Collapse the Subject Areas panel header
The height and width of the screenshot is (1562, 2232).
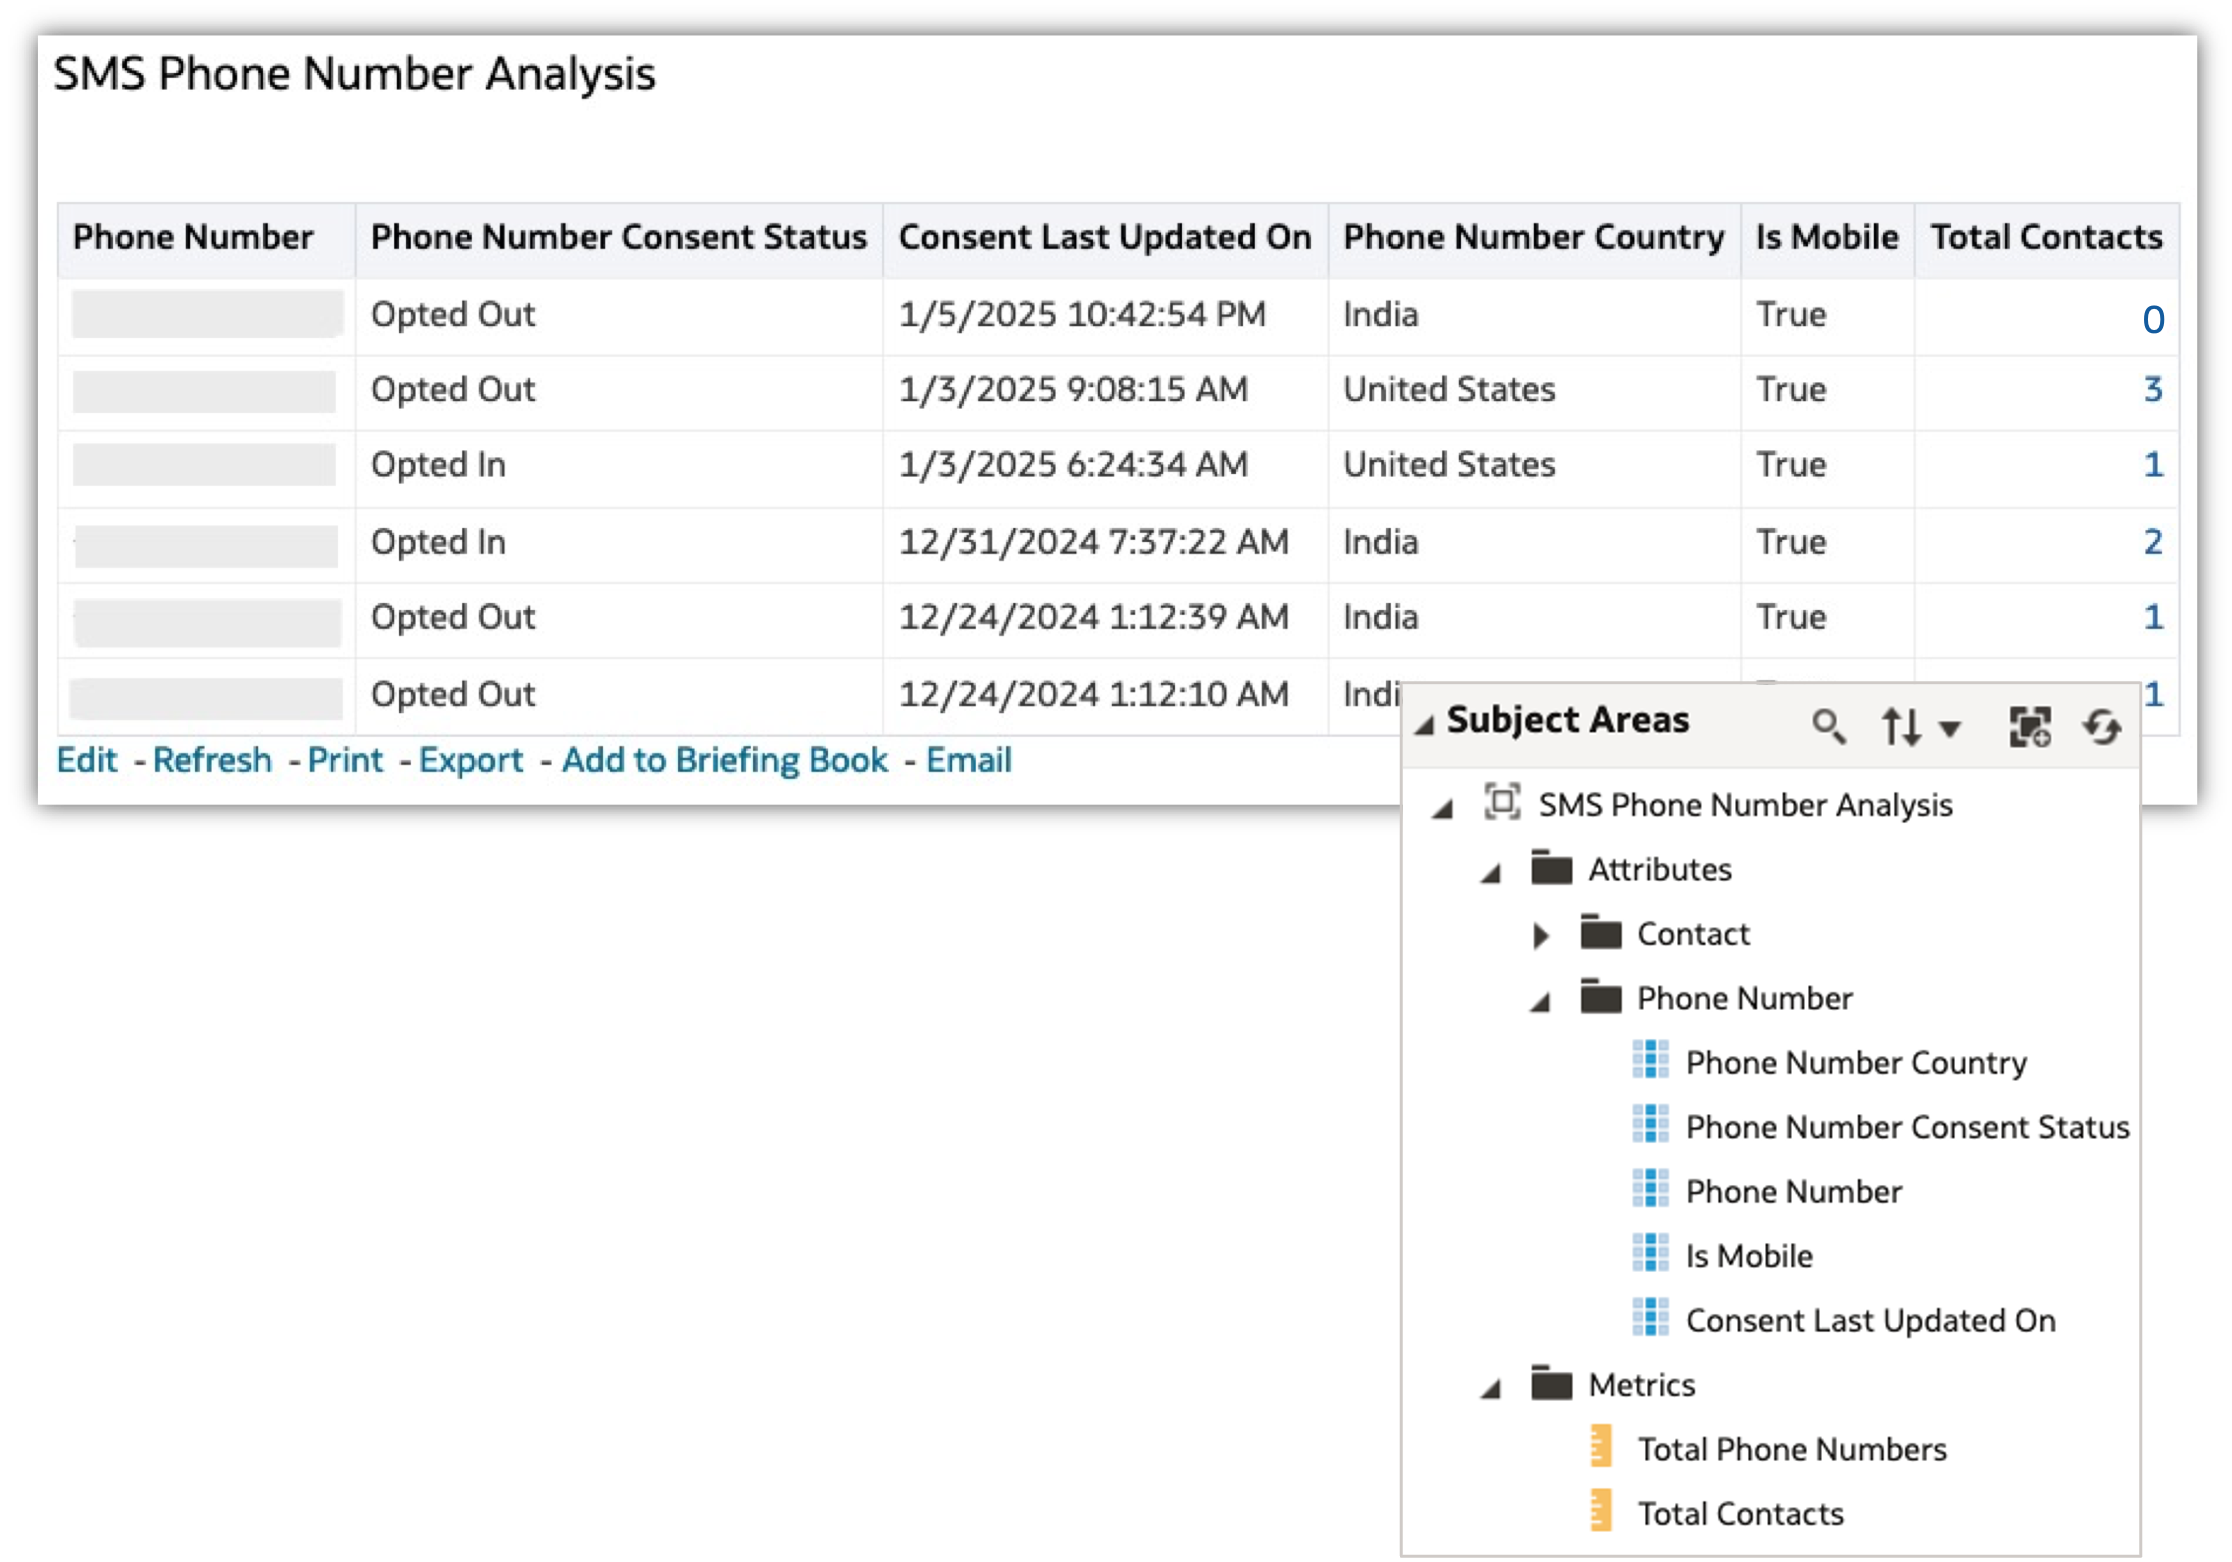click(x=1425, y=725)
